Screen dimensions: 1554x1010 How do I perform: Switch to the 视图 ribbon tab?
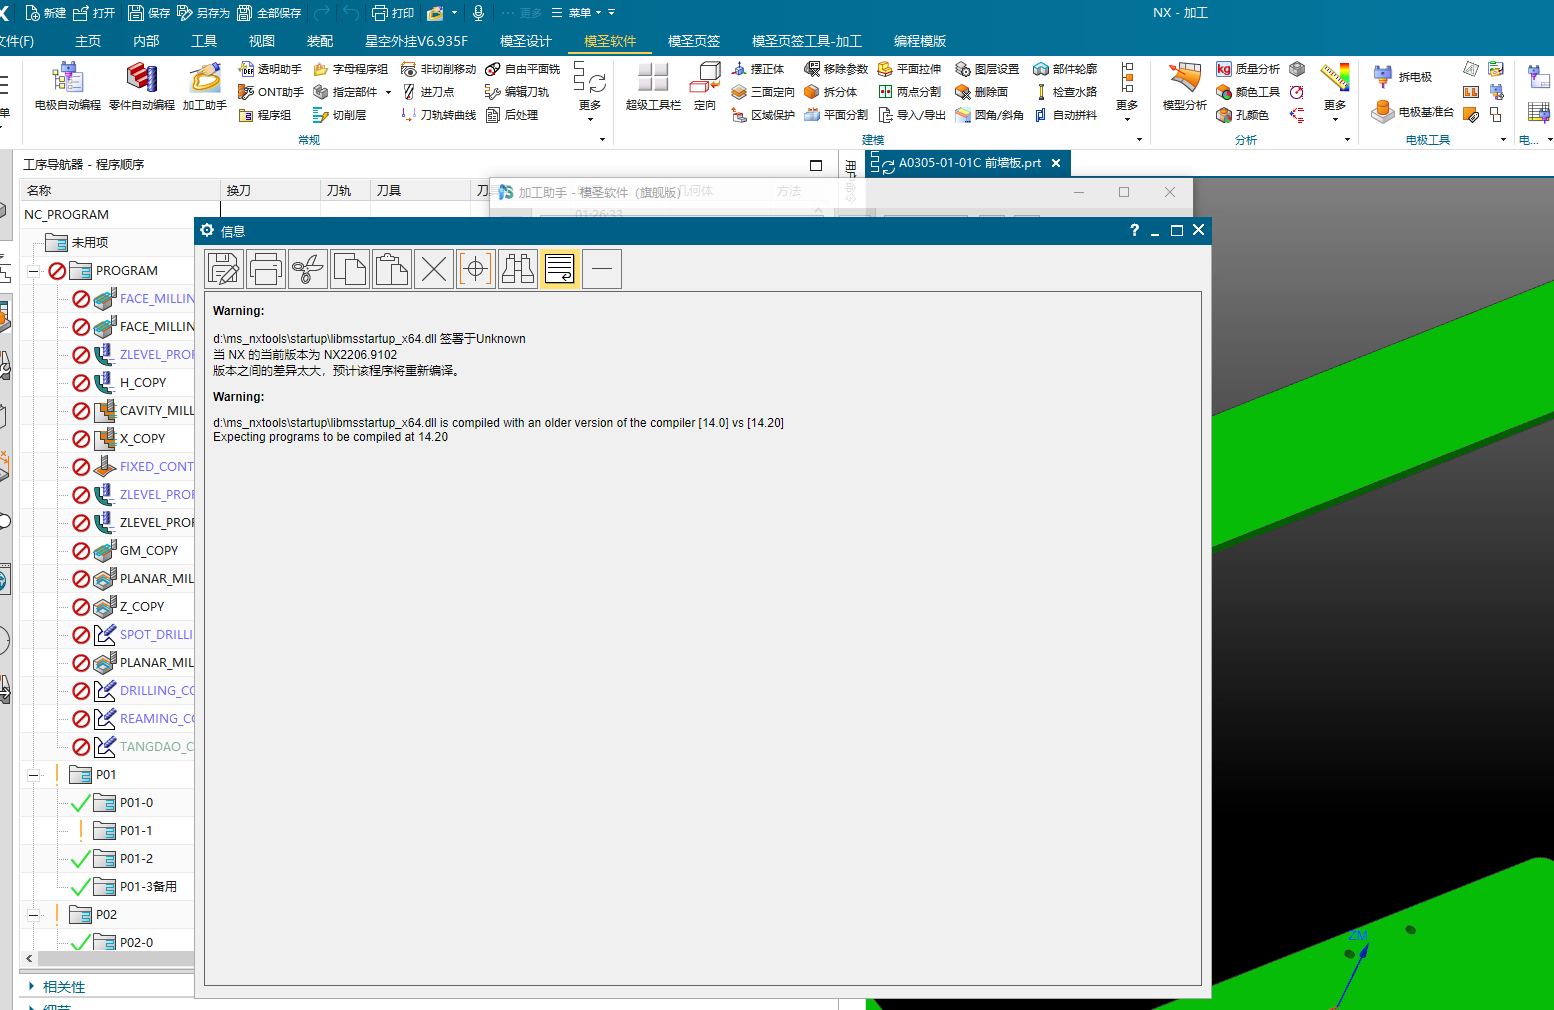[262, 41]
